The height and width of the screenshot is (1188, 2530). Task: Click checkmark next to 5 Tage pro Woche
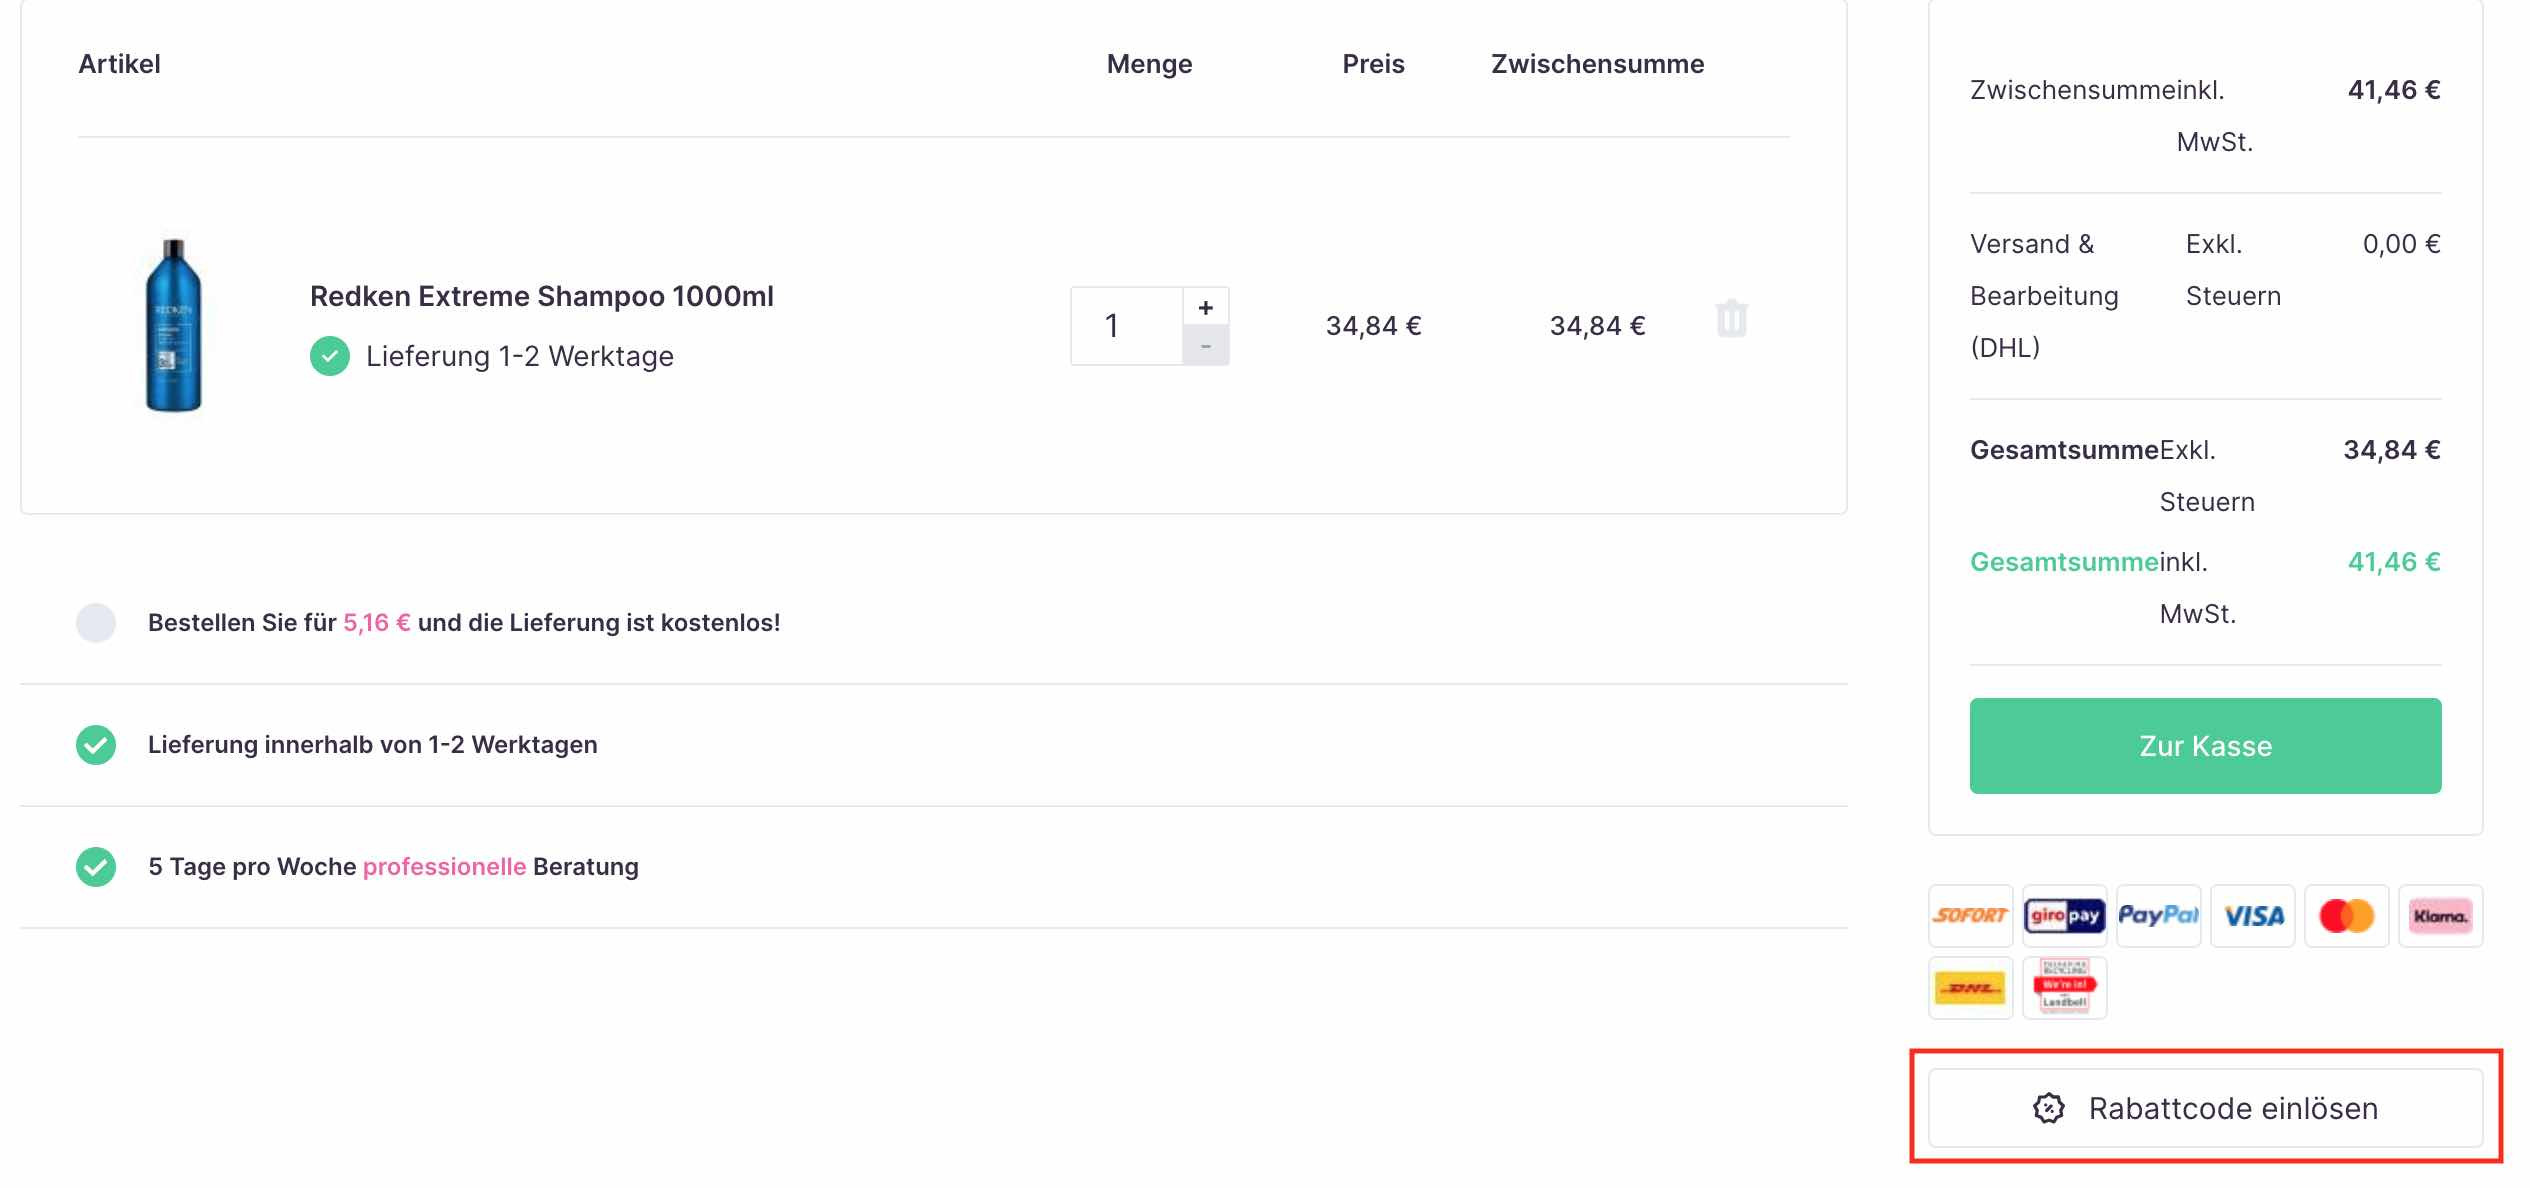click(x=96, y=867)
